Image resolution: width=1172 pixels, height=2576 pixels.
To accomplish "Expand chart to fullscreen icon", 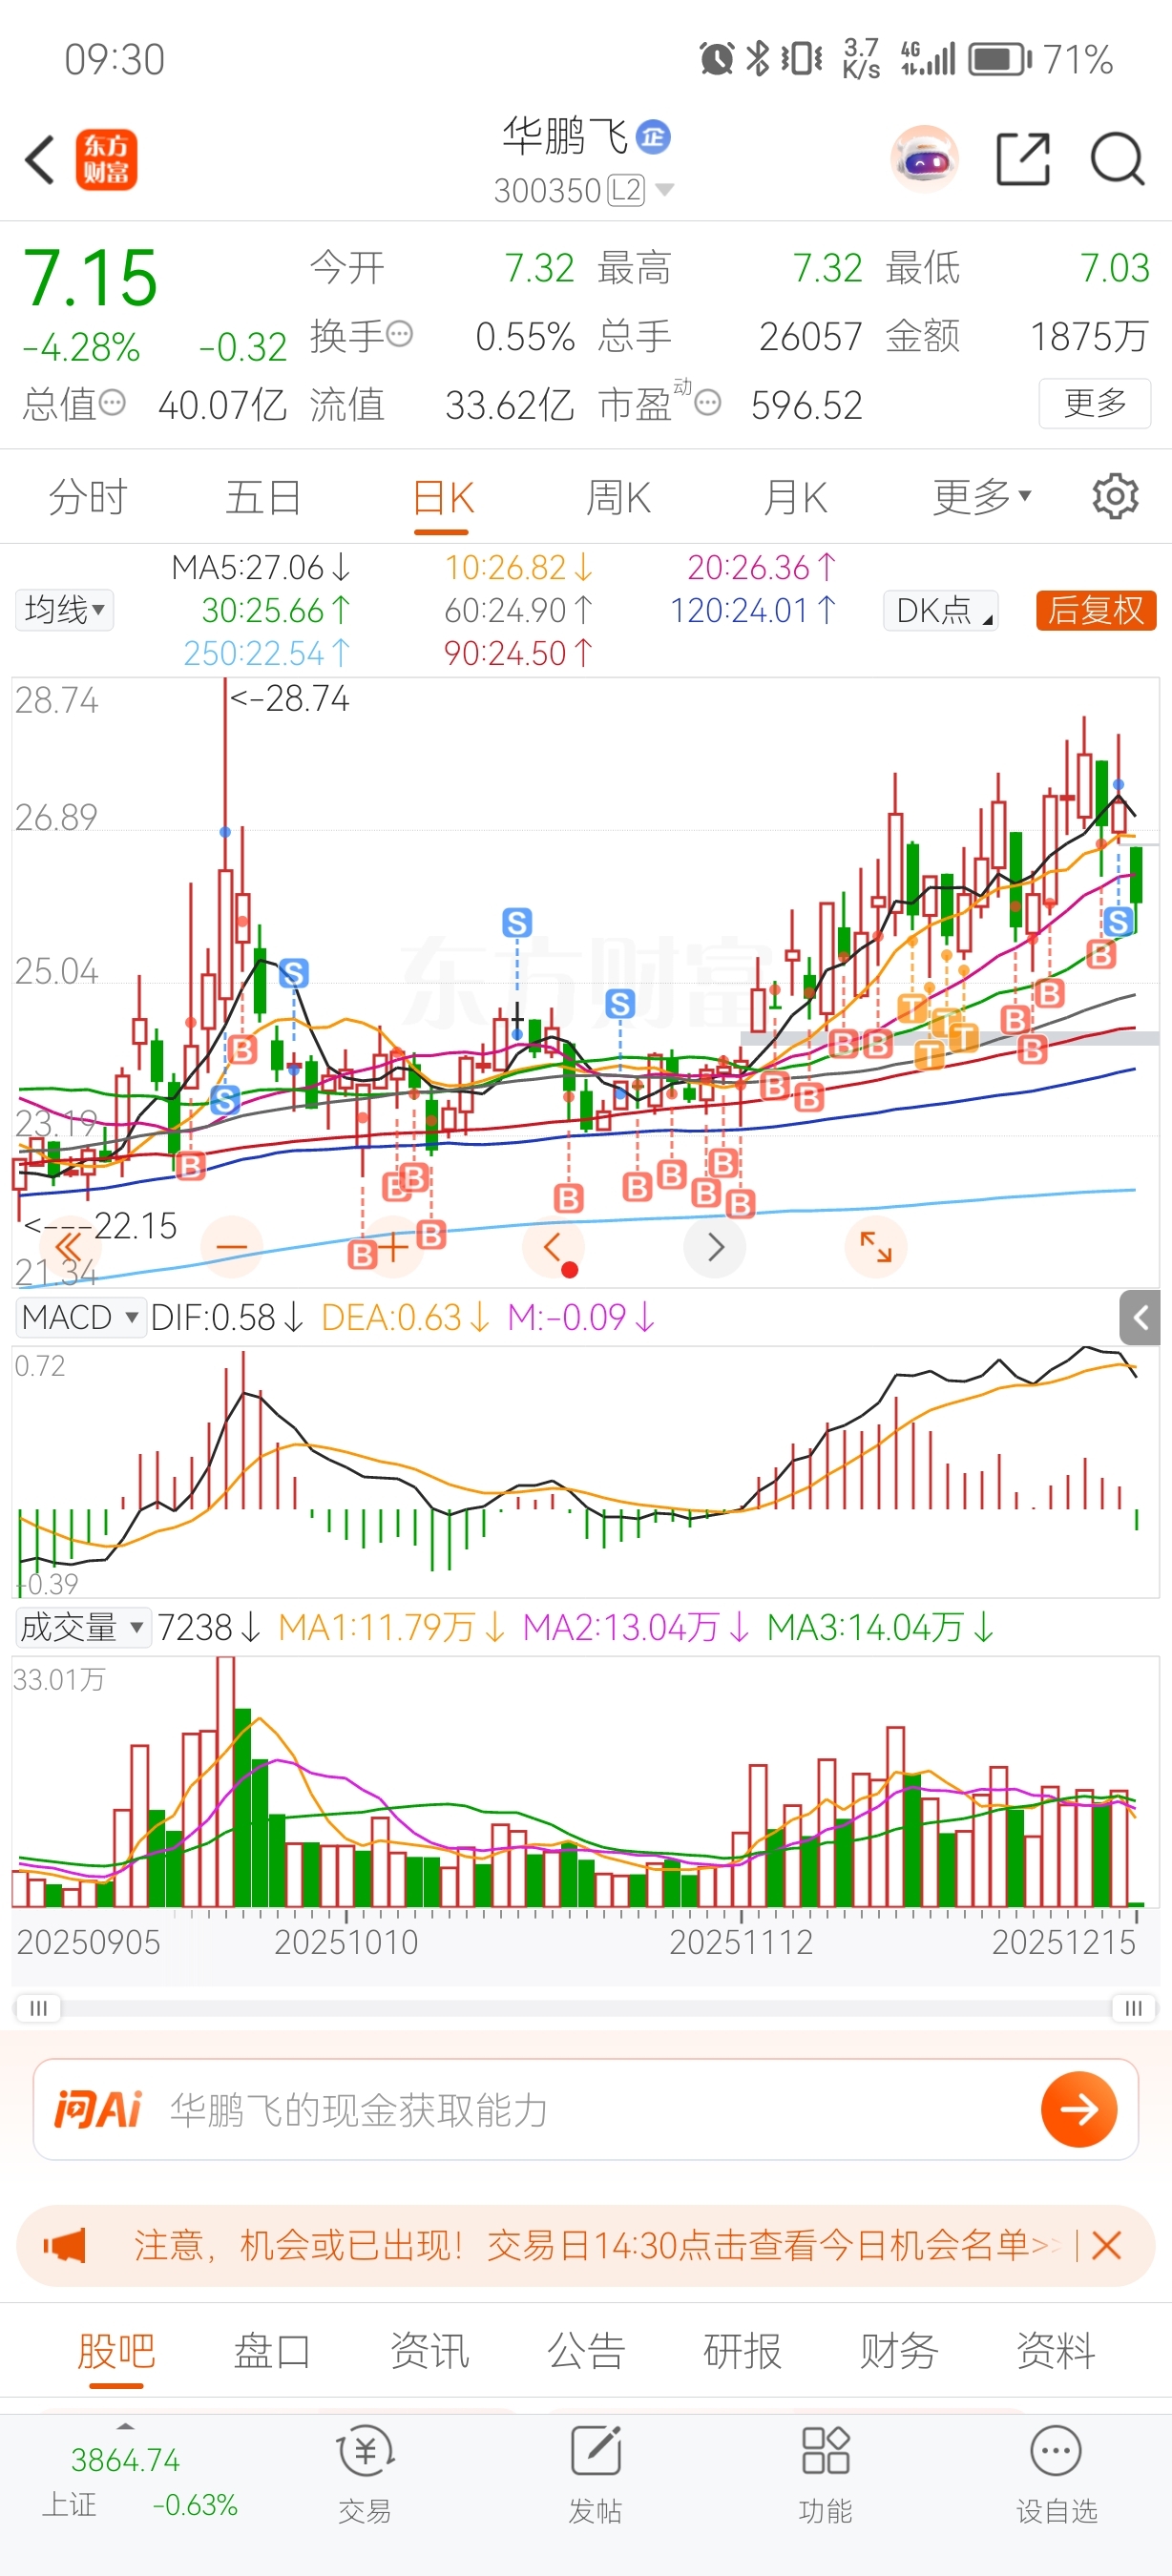I will tap(876, 1247).
